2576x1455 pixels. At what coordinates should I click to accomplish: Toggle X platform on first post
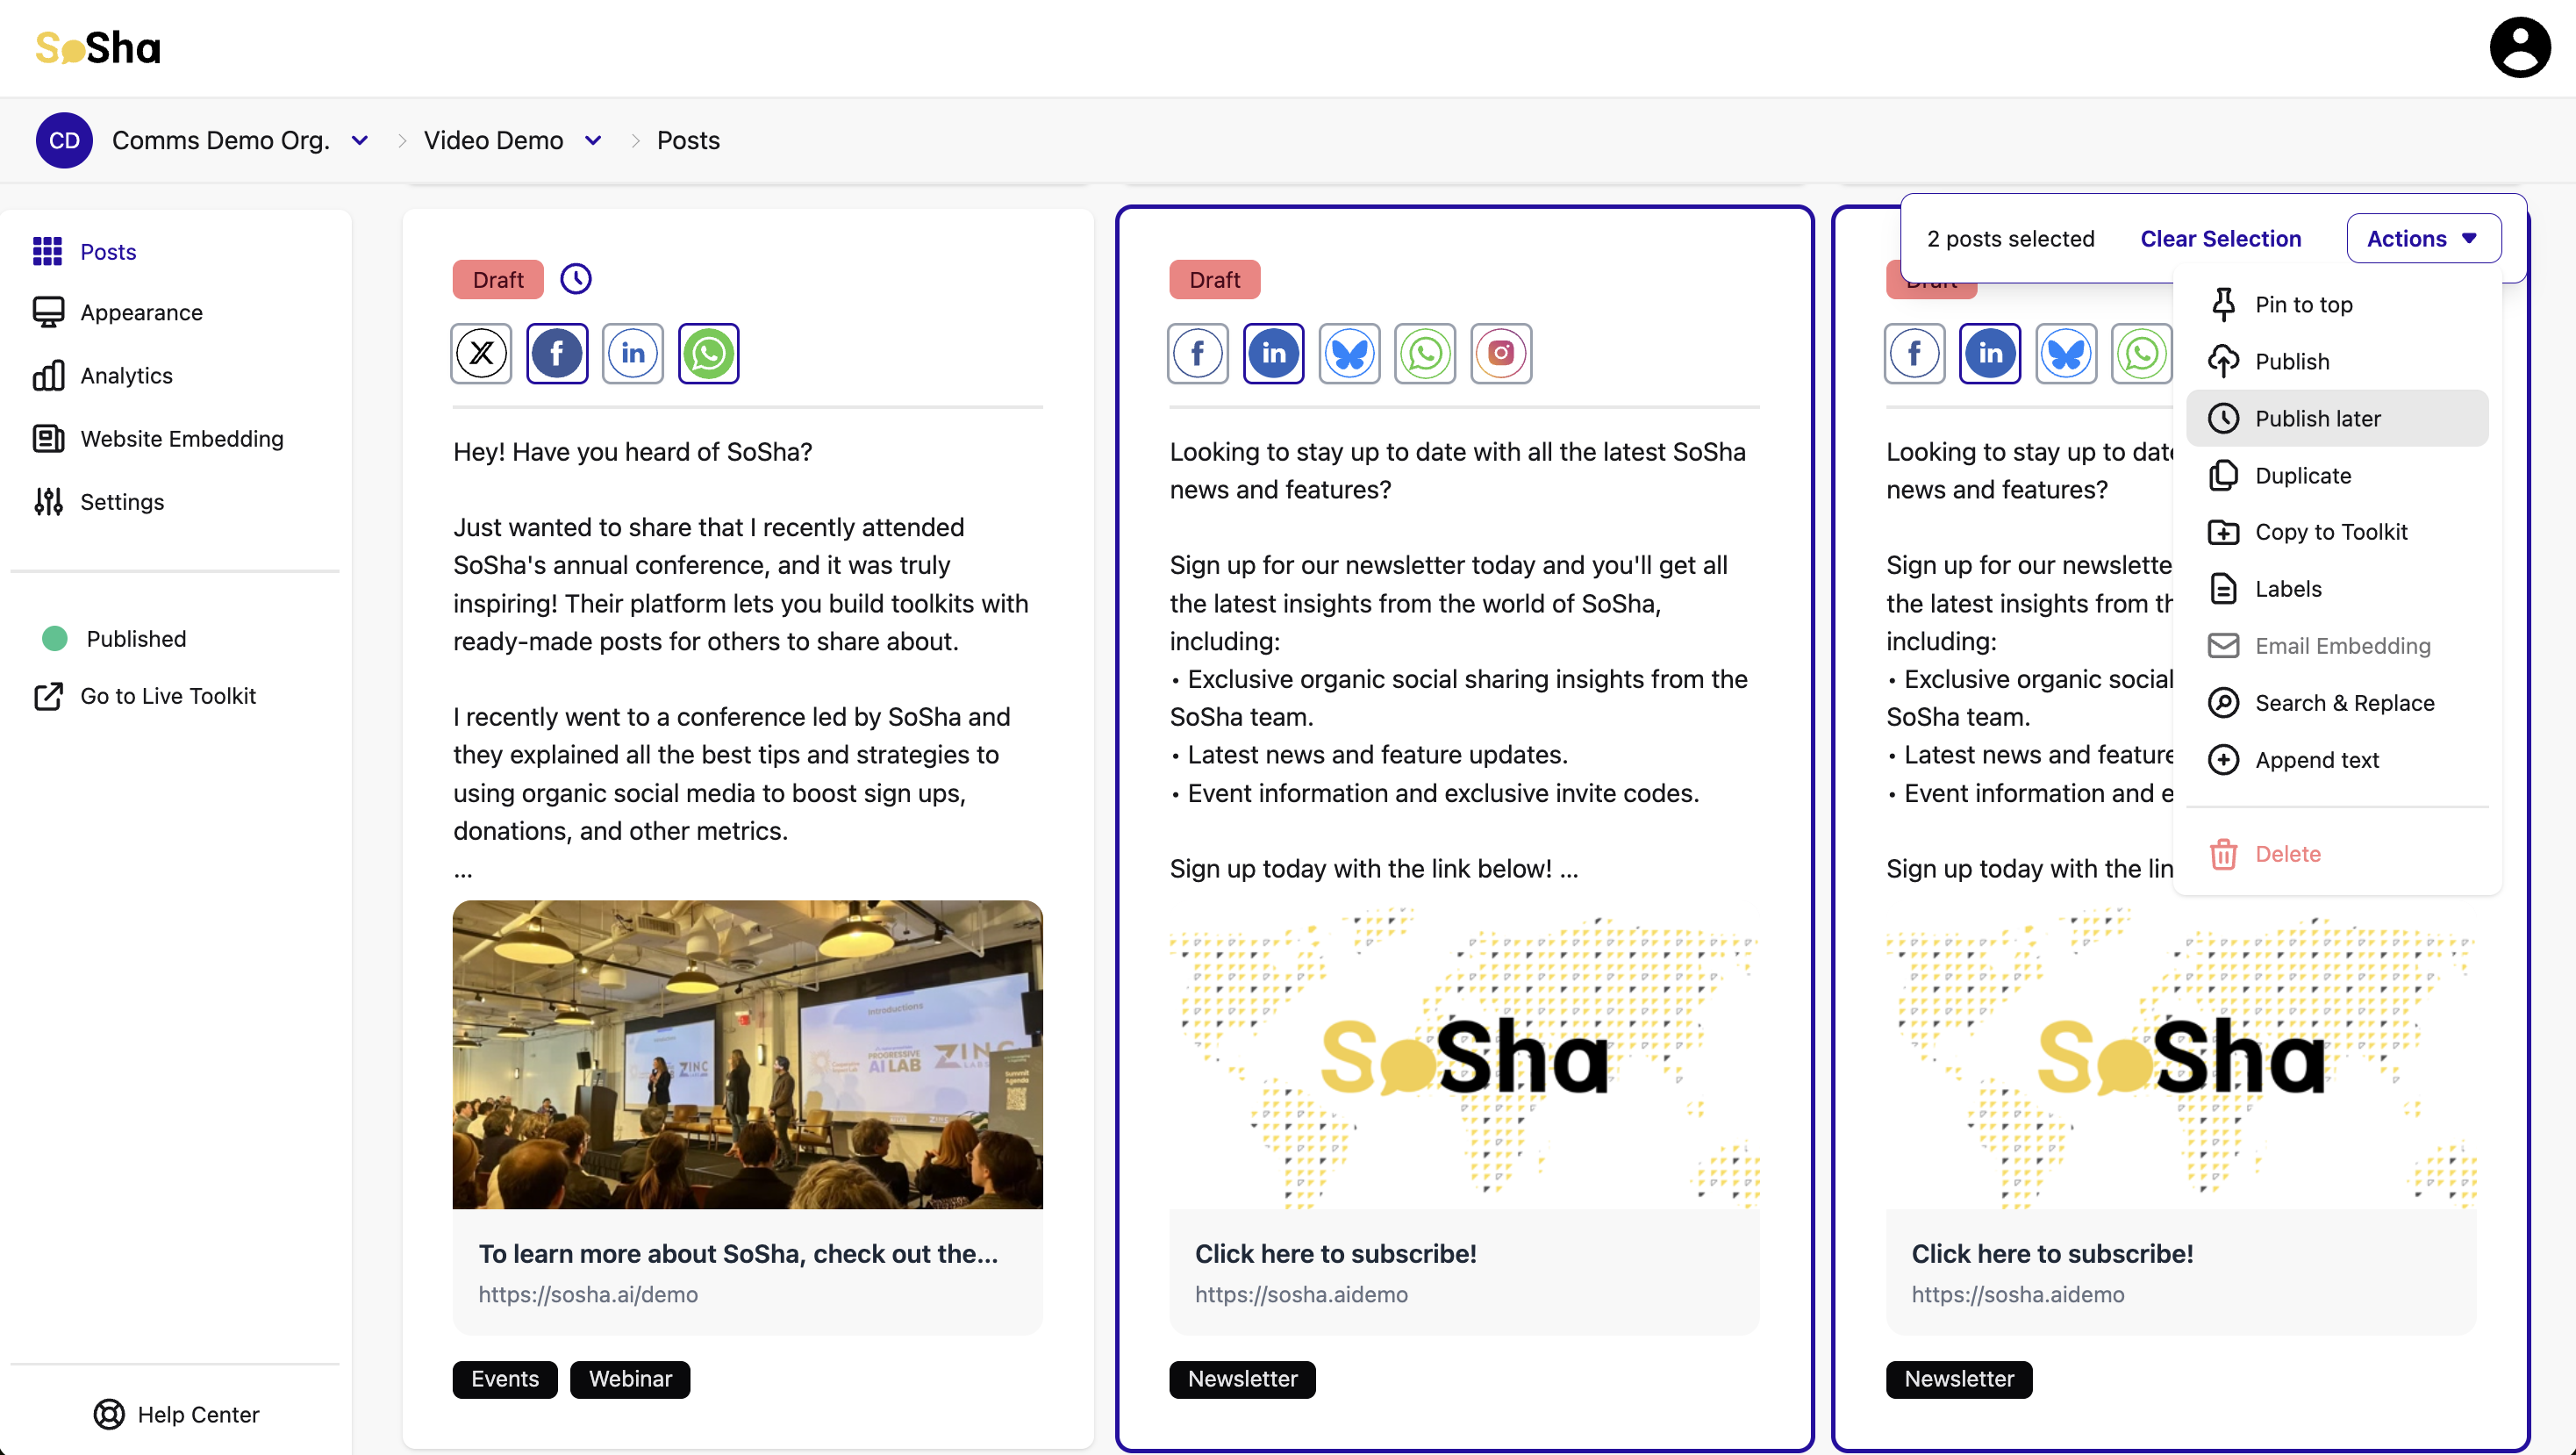(x=481, y=353)
